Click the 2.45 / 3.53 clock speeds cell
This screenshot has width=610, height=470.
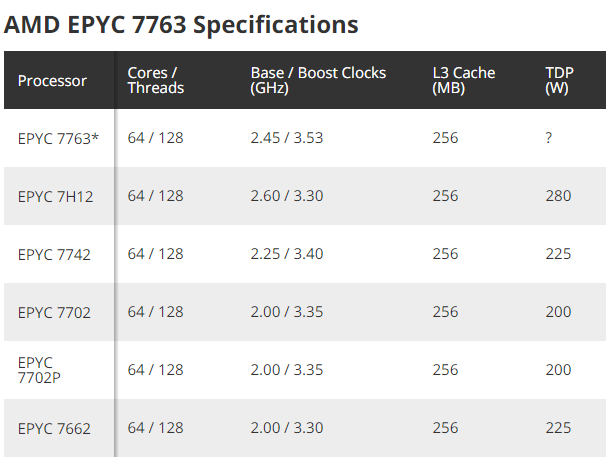(287, 138)
